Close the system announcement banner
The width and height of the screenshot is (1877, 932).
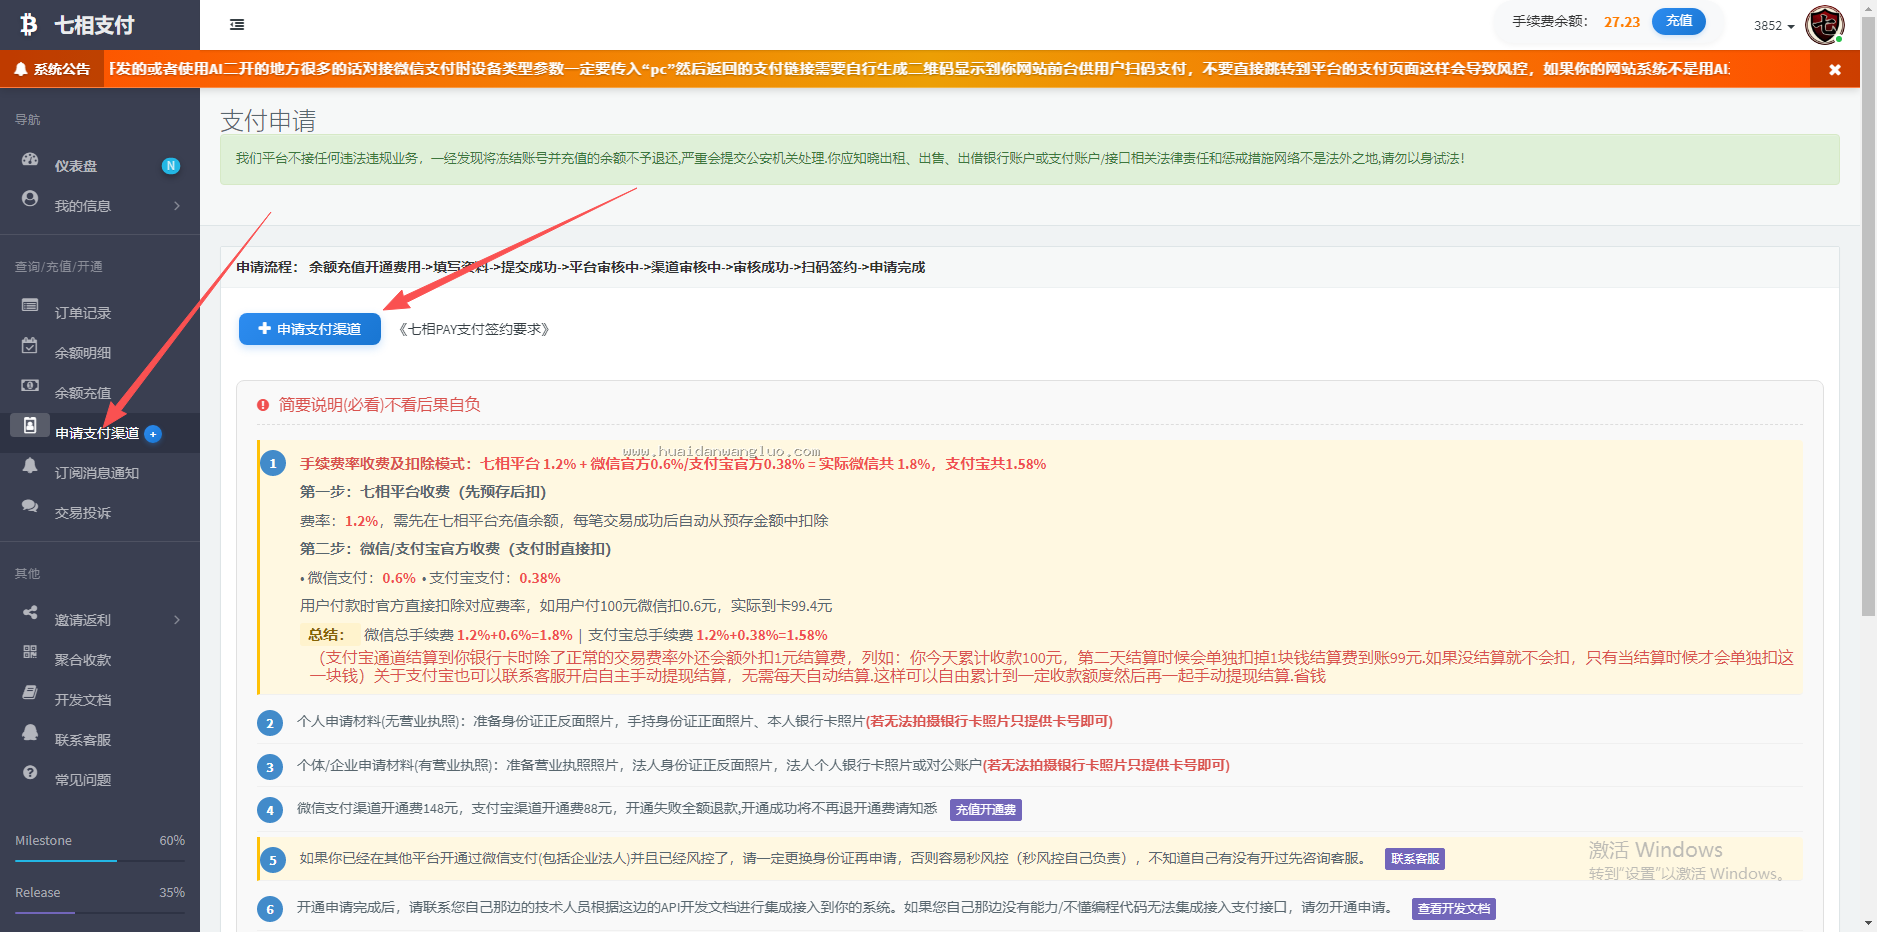(x=1835, y=69)
